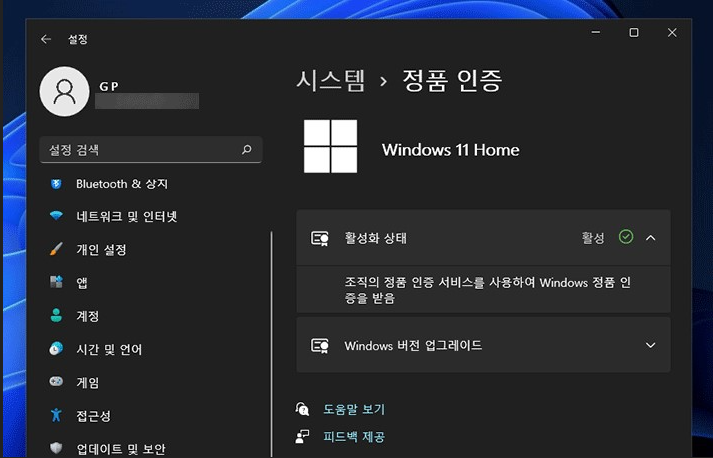Click the give feedback icon

coord(302,437)
